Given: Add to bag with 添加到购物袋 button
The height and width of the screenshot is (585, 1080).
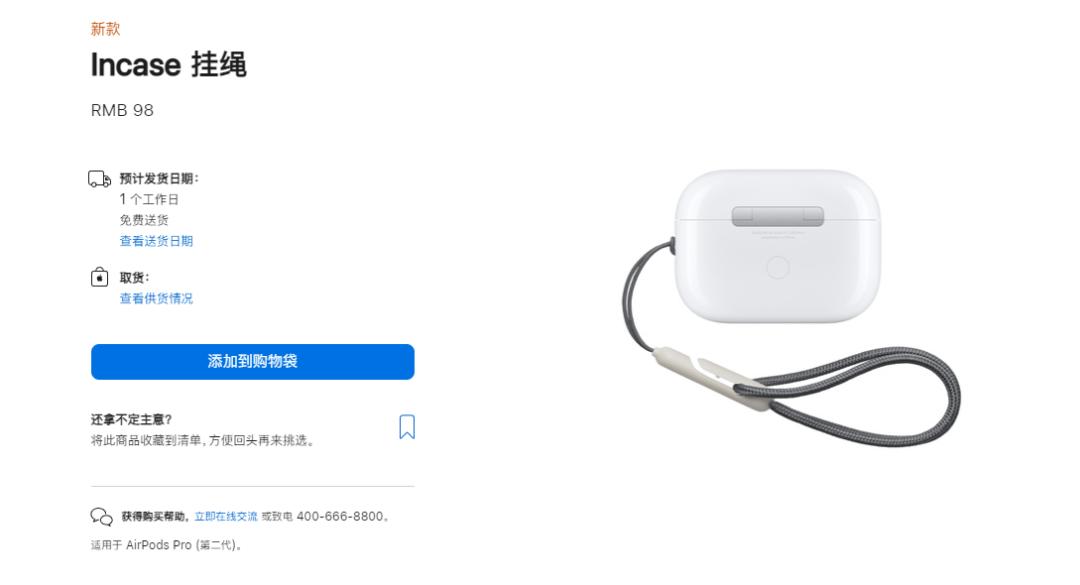Looking at the screenshot, I should coord(253,362).
